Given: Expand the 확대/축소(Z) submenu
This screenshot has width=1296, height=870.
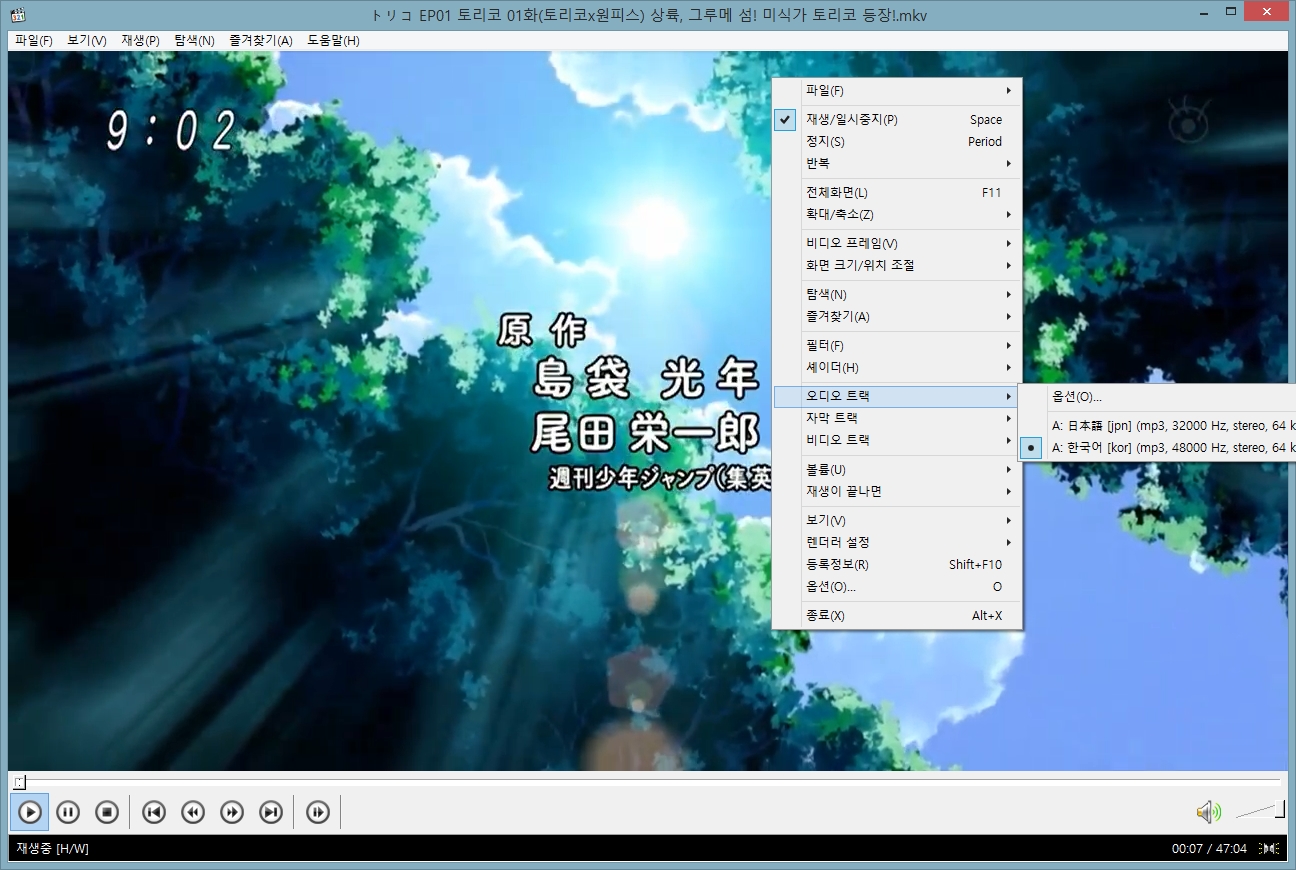Looking at the screenshot, I should coord(897,214).
